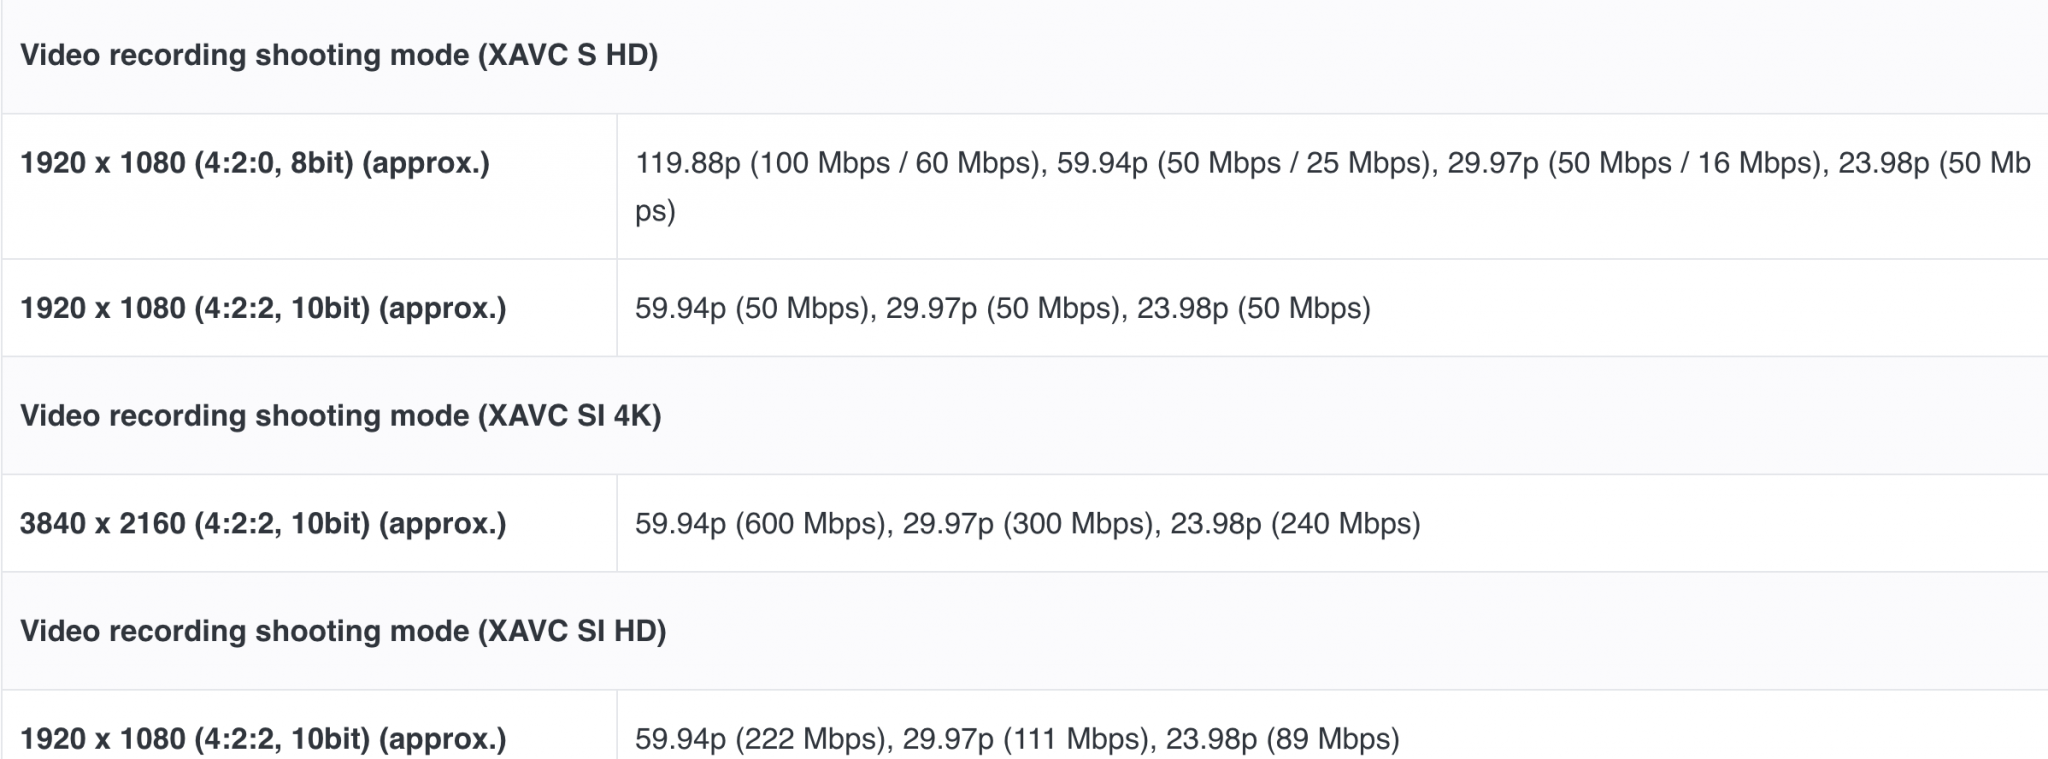Screen dimensions: 2048x759
Task: Click the XAVC SI HD section heading
Action: (x=343, y=632)
